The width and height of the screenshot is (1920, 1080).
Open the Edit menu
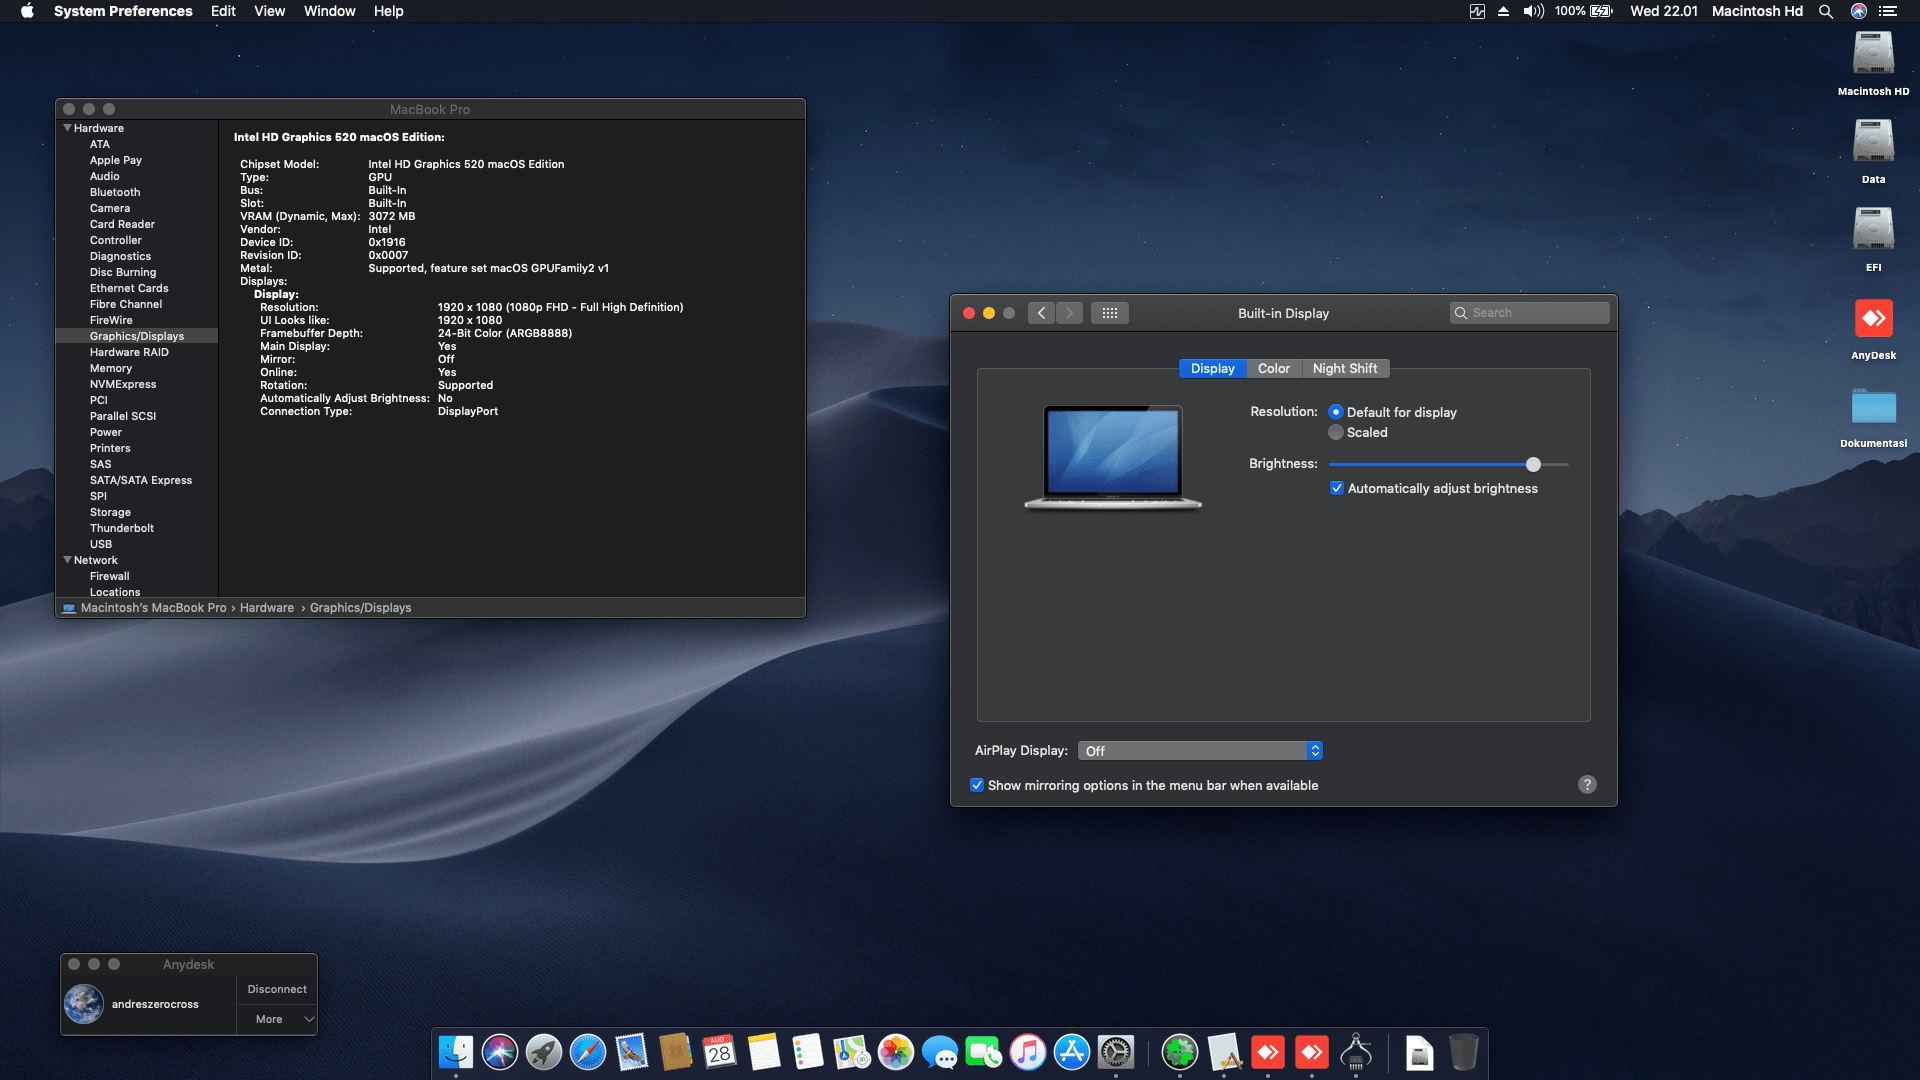223,11
